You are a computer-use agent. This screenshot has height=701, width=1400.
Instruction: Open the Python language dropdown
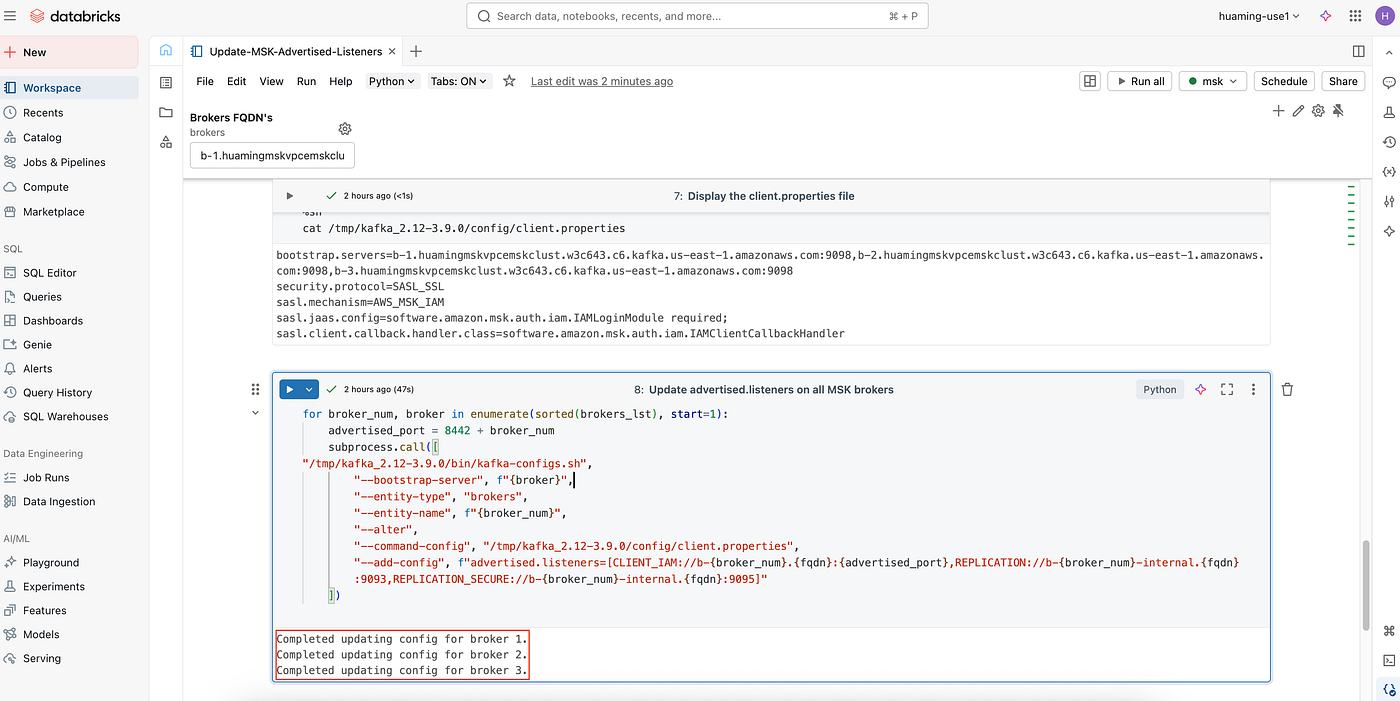pos(392,81)
